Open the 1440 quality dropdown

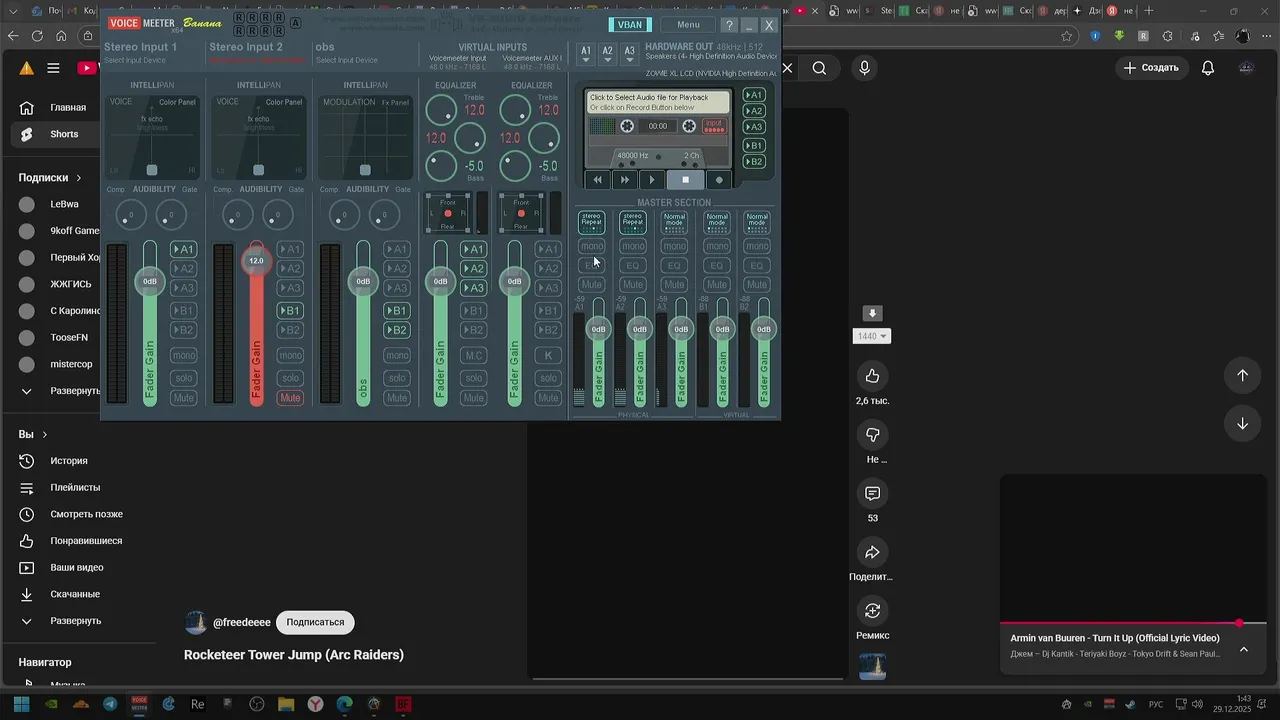872,337
